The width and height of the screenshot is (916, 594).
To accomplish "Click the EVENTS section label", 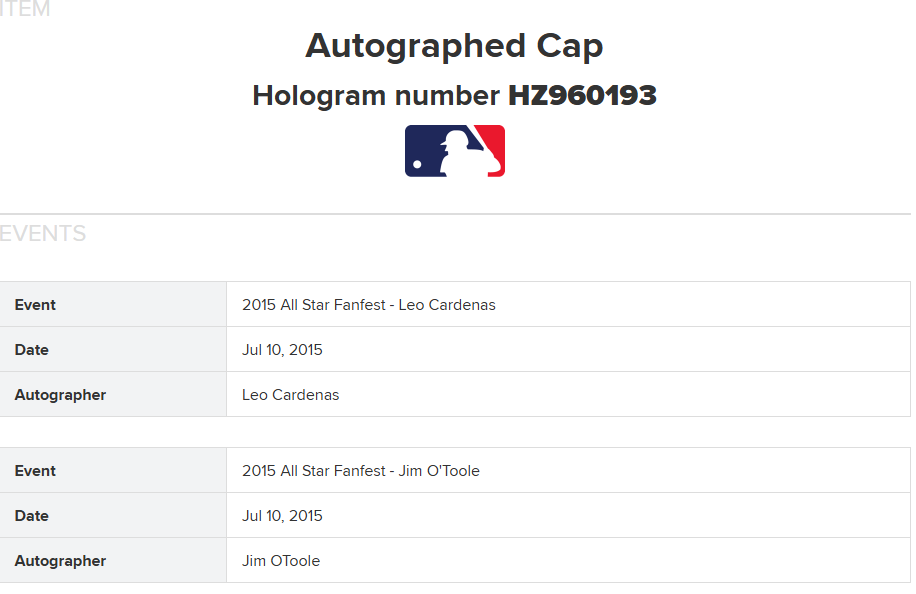I will (43, 234).
